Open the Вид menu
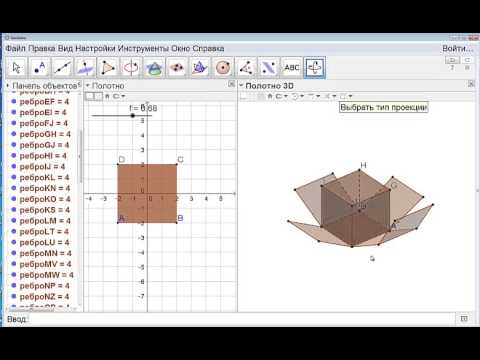This screenshot has width=480, height=360. (65, 49)
